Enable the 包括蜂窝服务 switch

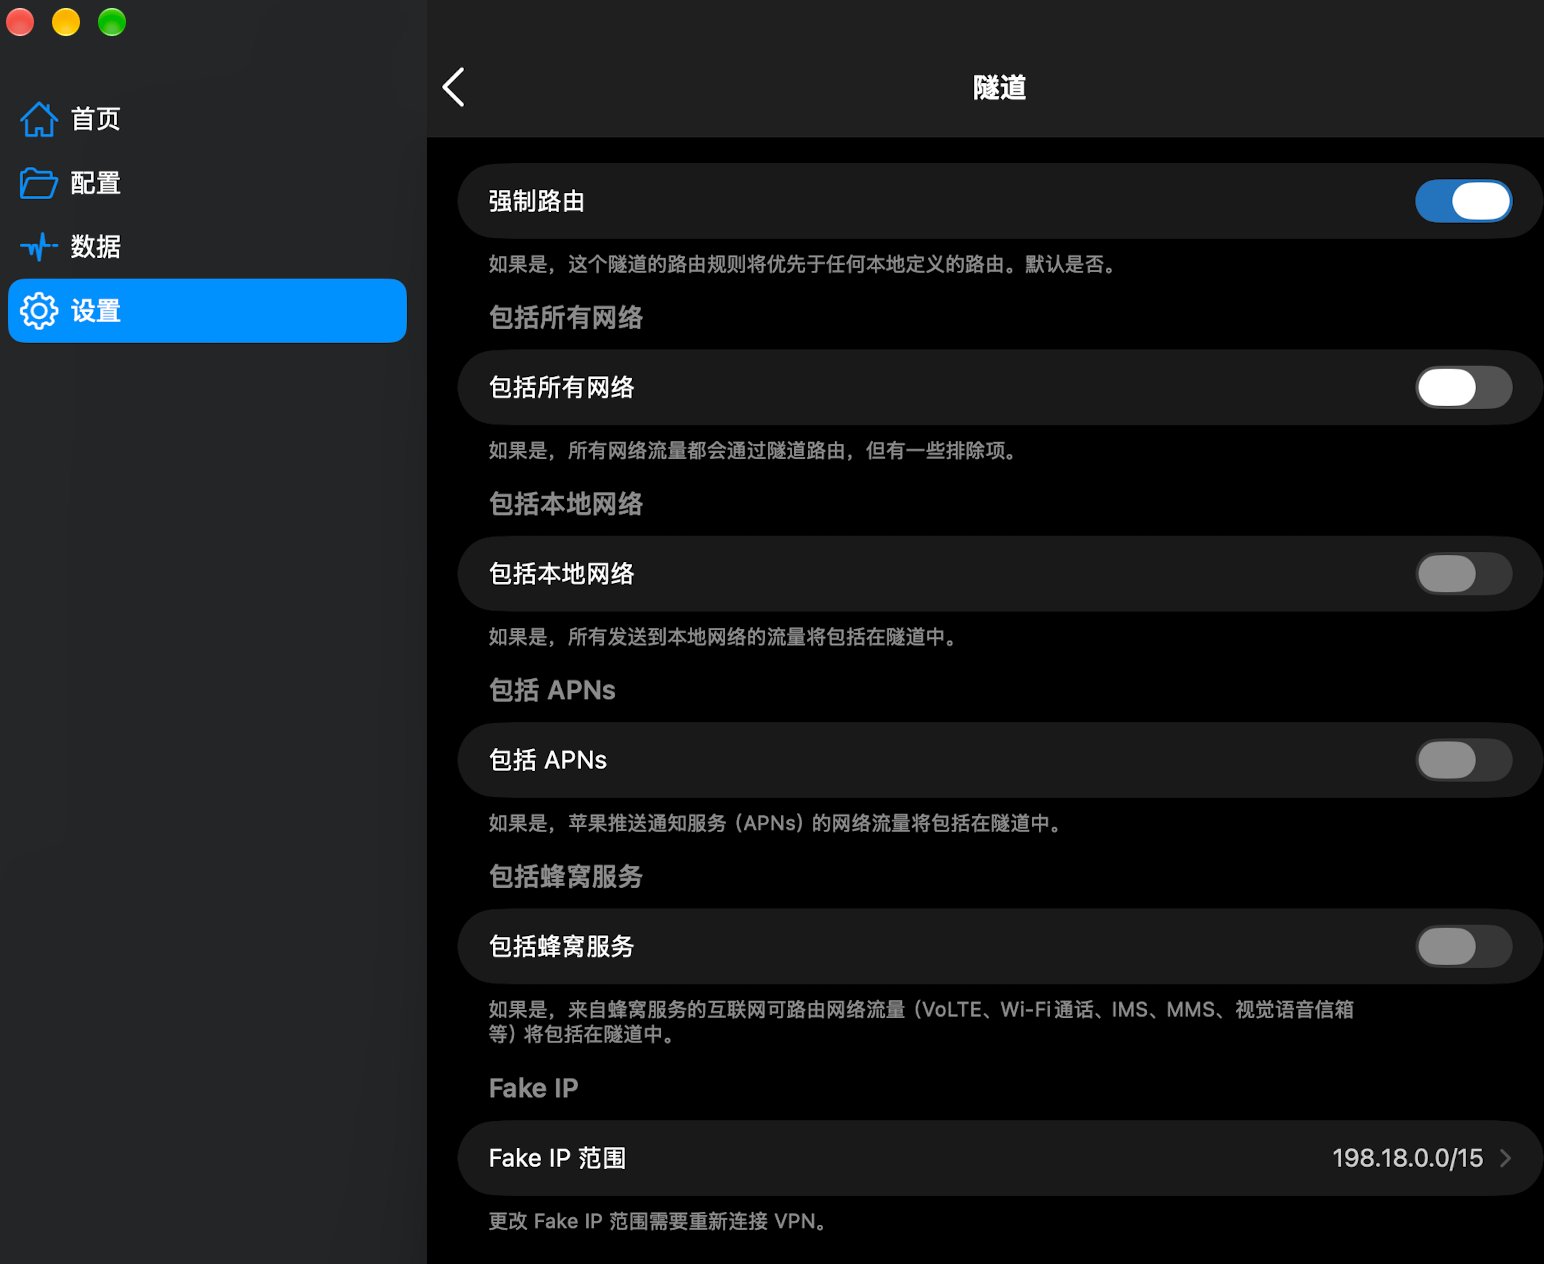coord(1463,946)
